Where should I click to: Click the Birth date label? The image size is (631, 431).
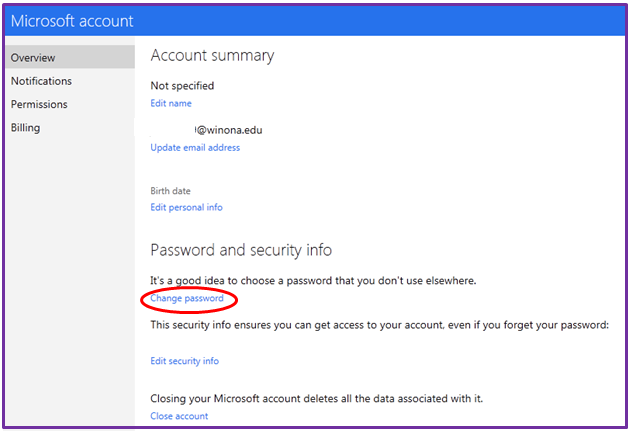coord(170,191)
